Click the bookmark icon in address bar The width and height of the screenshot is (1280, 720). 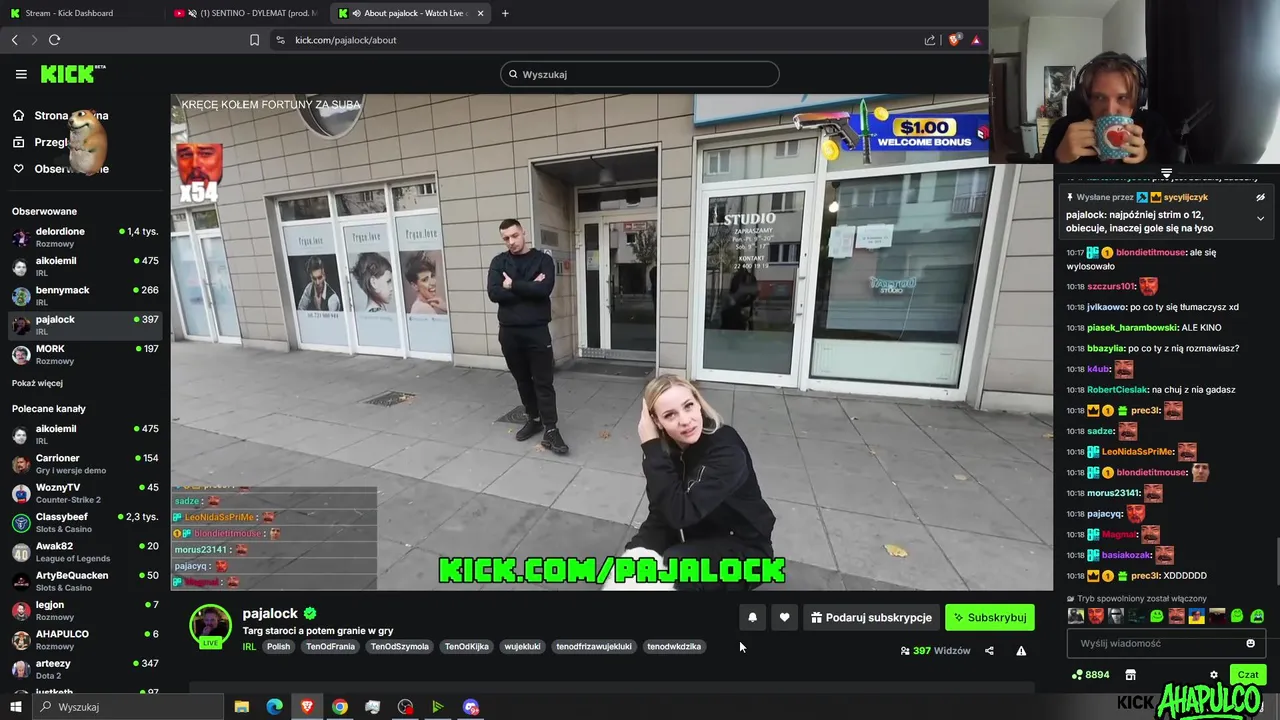click(x=254, y=40)
